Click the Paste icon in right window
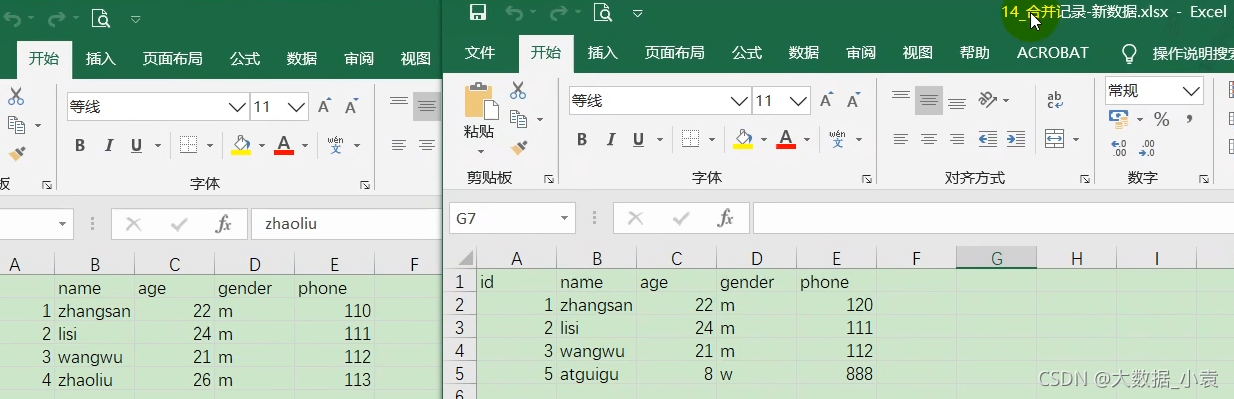This screenshot has width=1234, height=399. click(x=480, y=102)
